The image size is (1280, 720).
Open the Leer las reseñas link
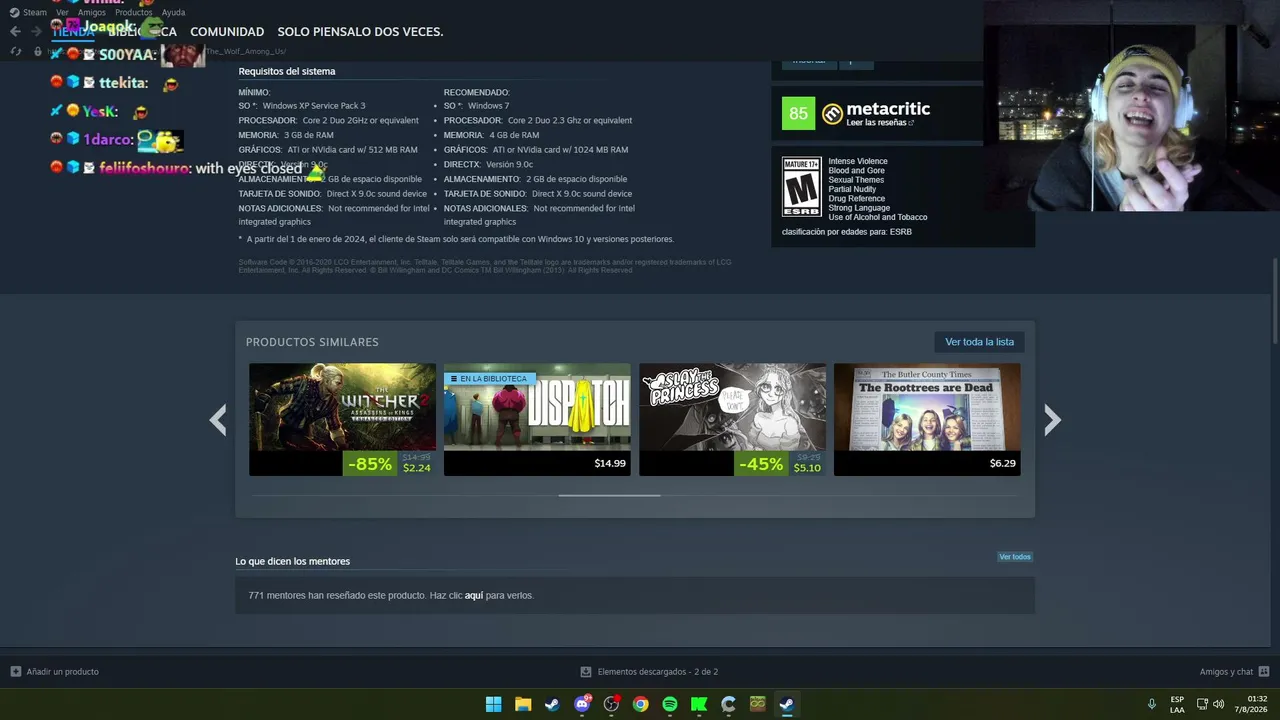coord(880,123)
